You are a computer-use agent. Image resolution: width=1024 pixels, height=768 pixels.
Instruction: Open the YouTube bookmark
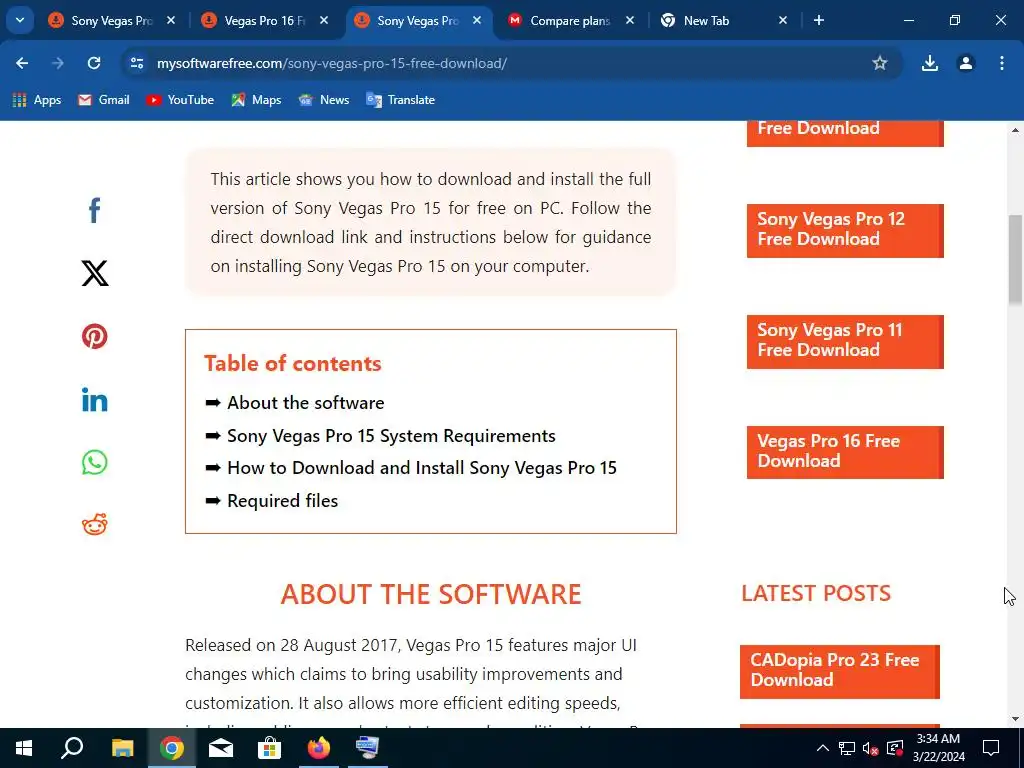point(180,100)
